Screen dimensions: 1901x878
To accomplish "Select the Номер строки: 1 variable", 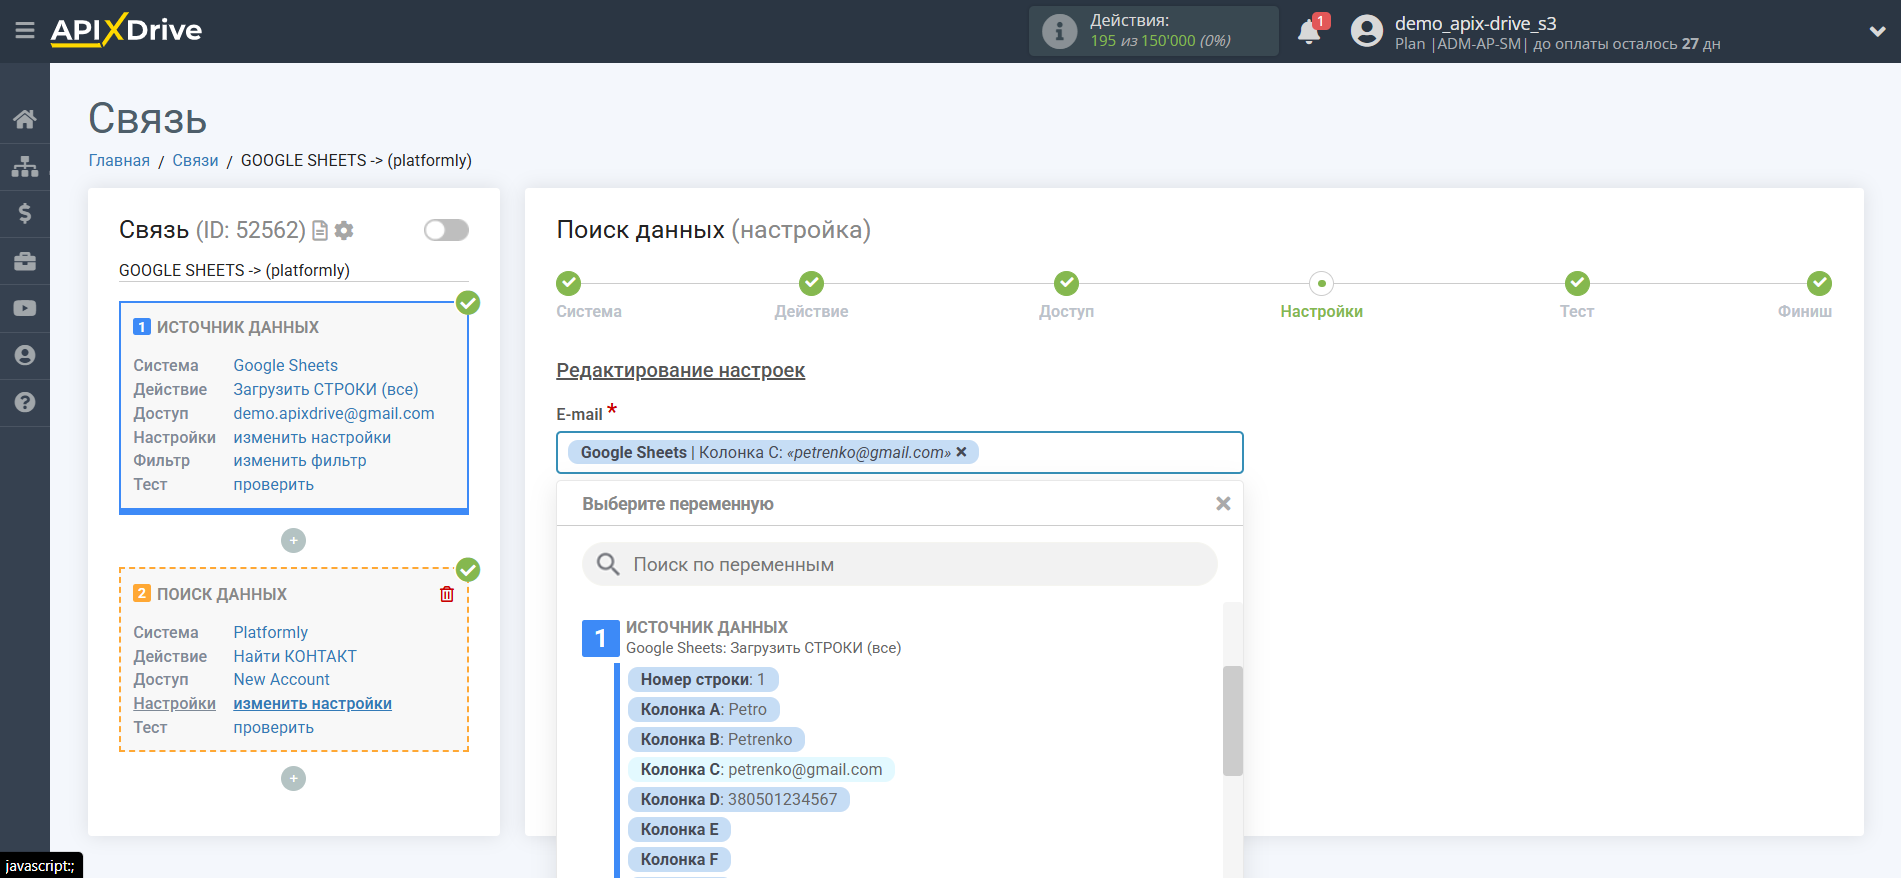I will click(x=702, y=679).
